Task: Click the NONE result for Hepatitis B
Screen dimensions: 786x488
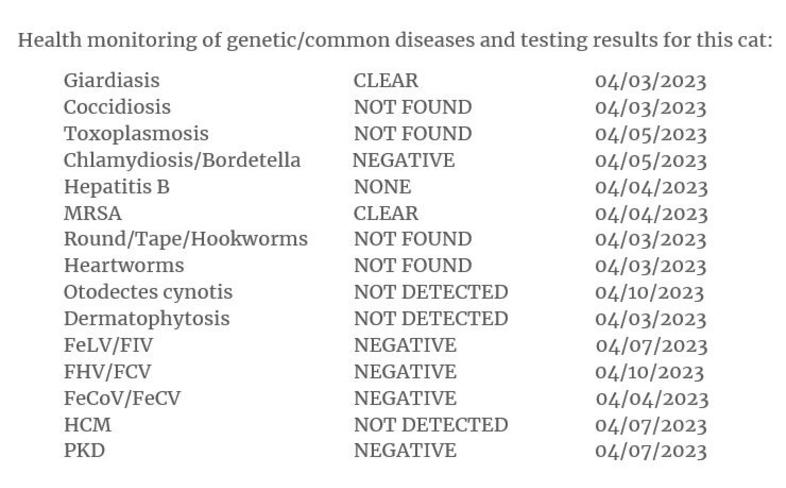Action: tap(382, 187)
